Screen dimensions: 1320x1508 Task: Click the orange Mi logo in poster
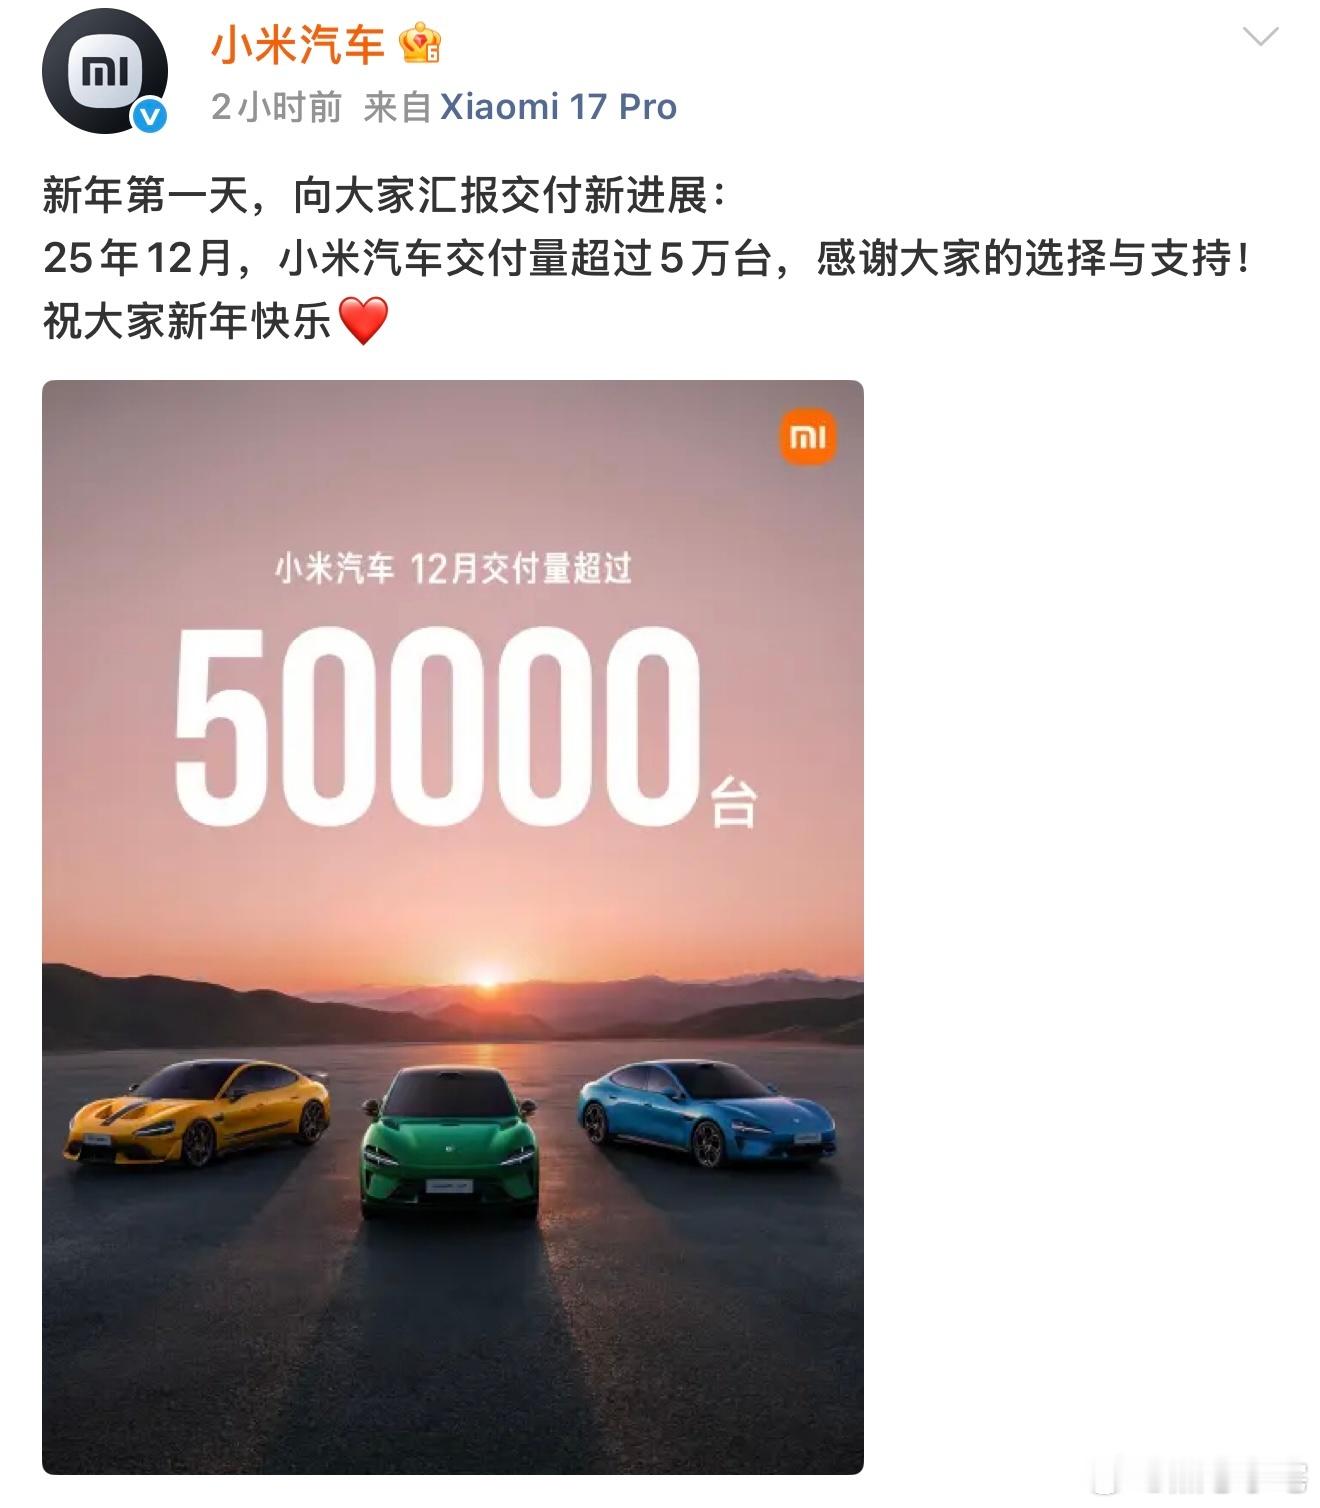click(x=808, y=438)
